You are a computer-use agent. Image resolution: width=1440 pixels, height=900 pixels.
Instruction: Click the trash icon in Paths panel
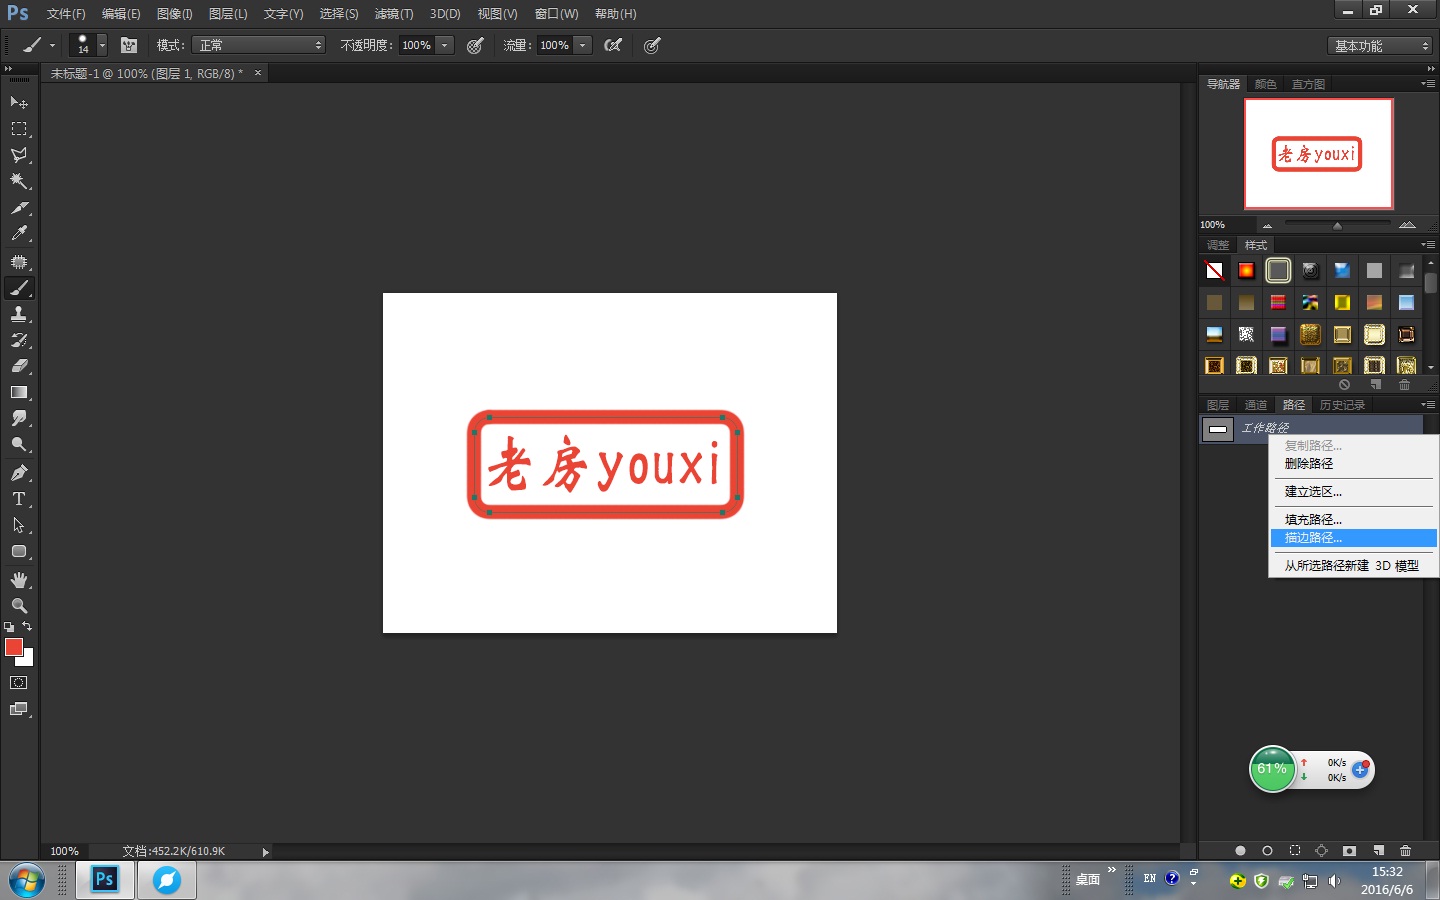(1406, 851)
